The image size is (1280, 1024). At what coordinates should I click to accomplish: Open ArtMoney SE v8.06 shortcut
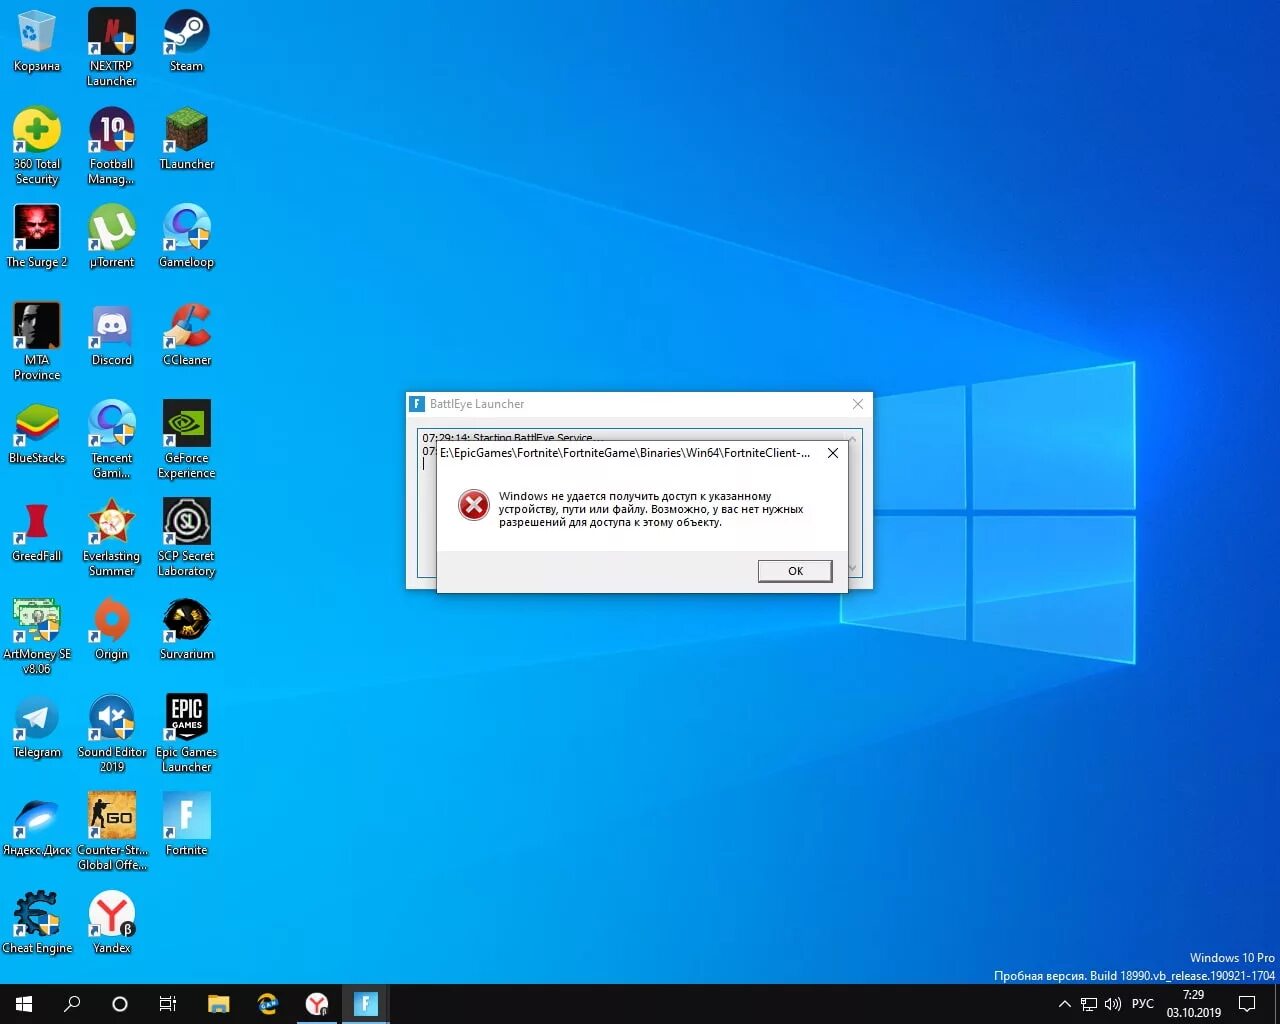37,635
